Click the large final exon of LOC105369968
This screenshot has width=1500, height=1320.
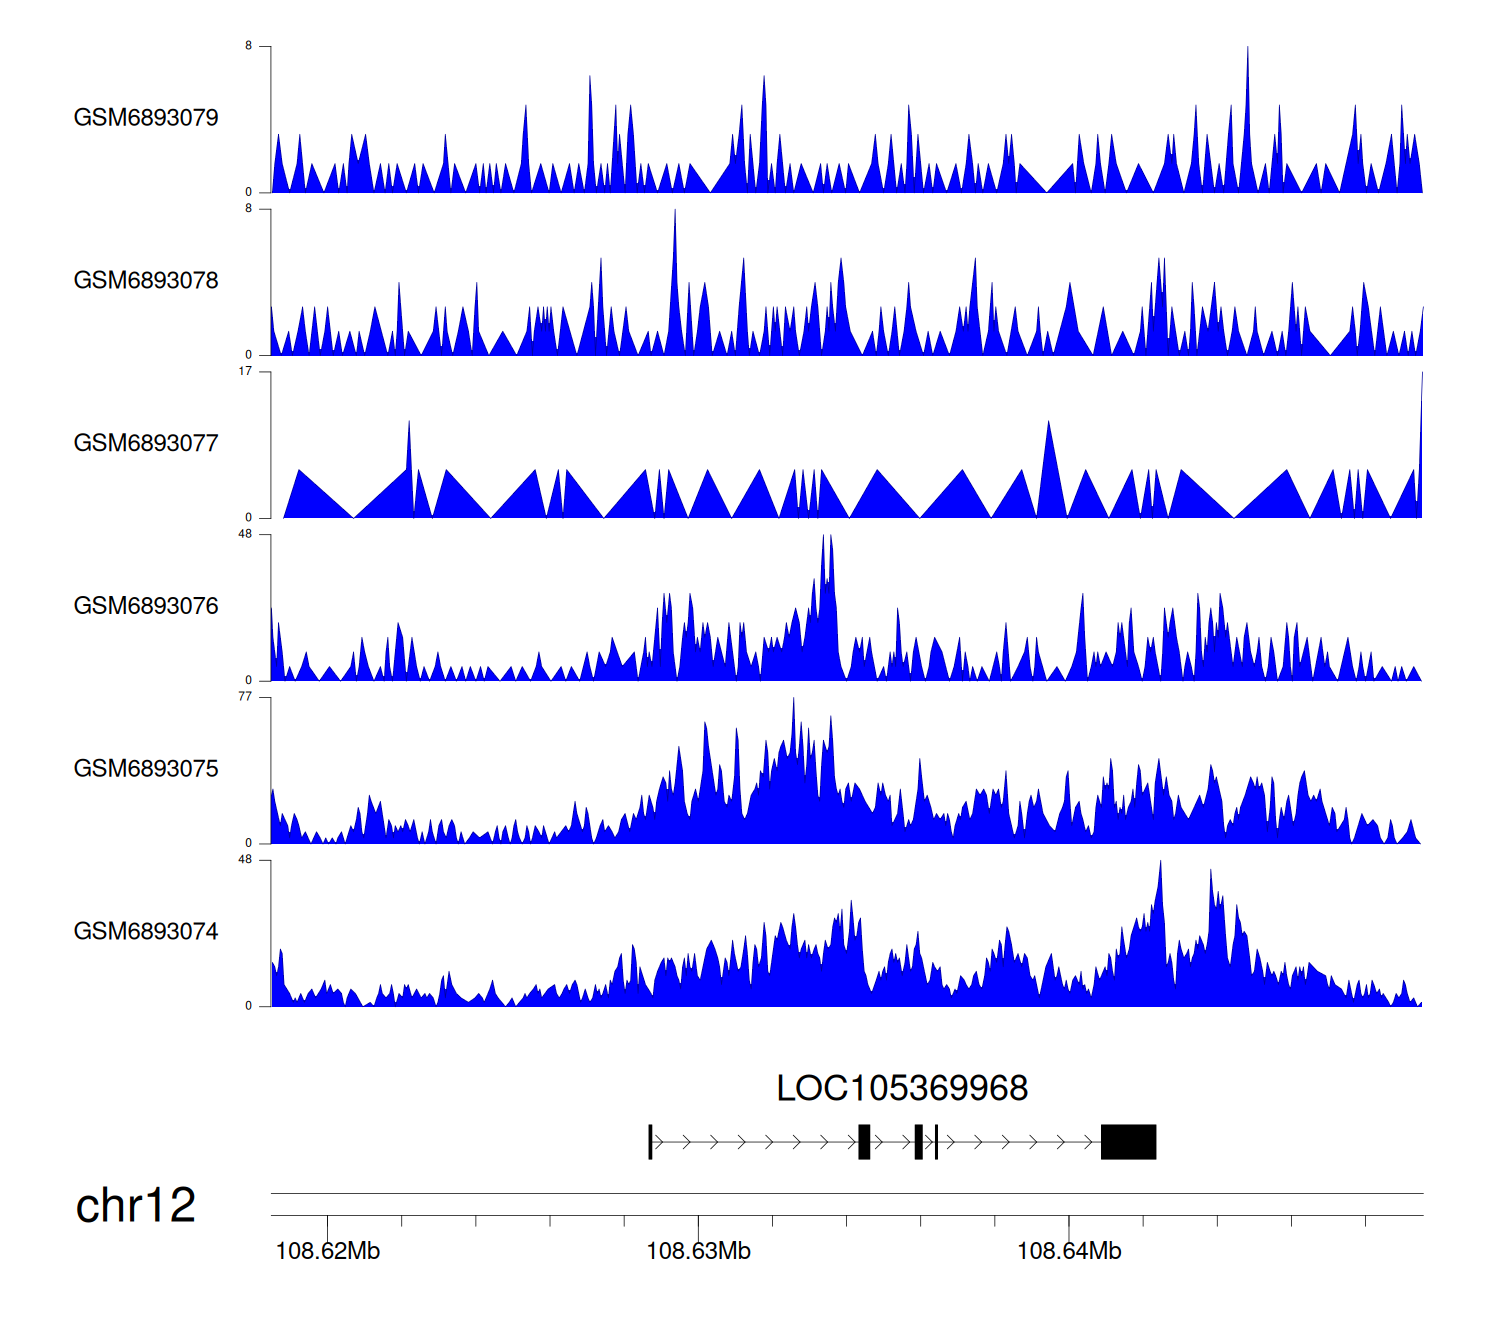pos(1128,1142)
